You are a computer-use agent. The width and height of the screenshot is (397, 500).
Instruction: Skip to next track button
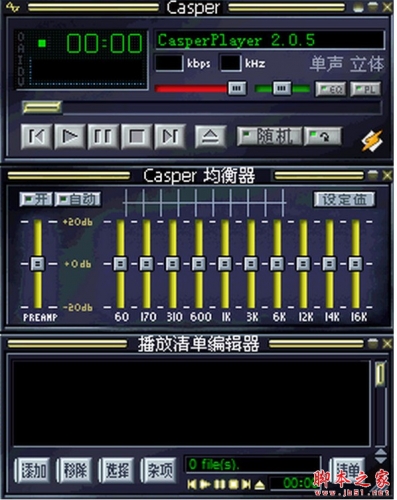pos(170,136)
